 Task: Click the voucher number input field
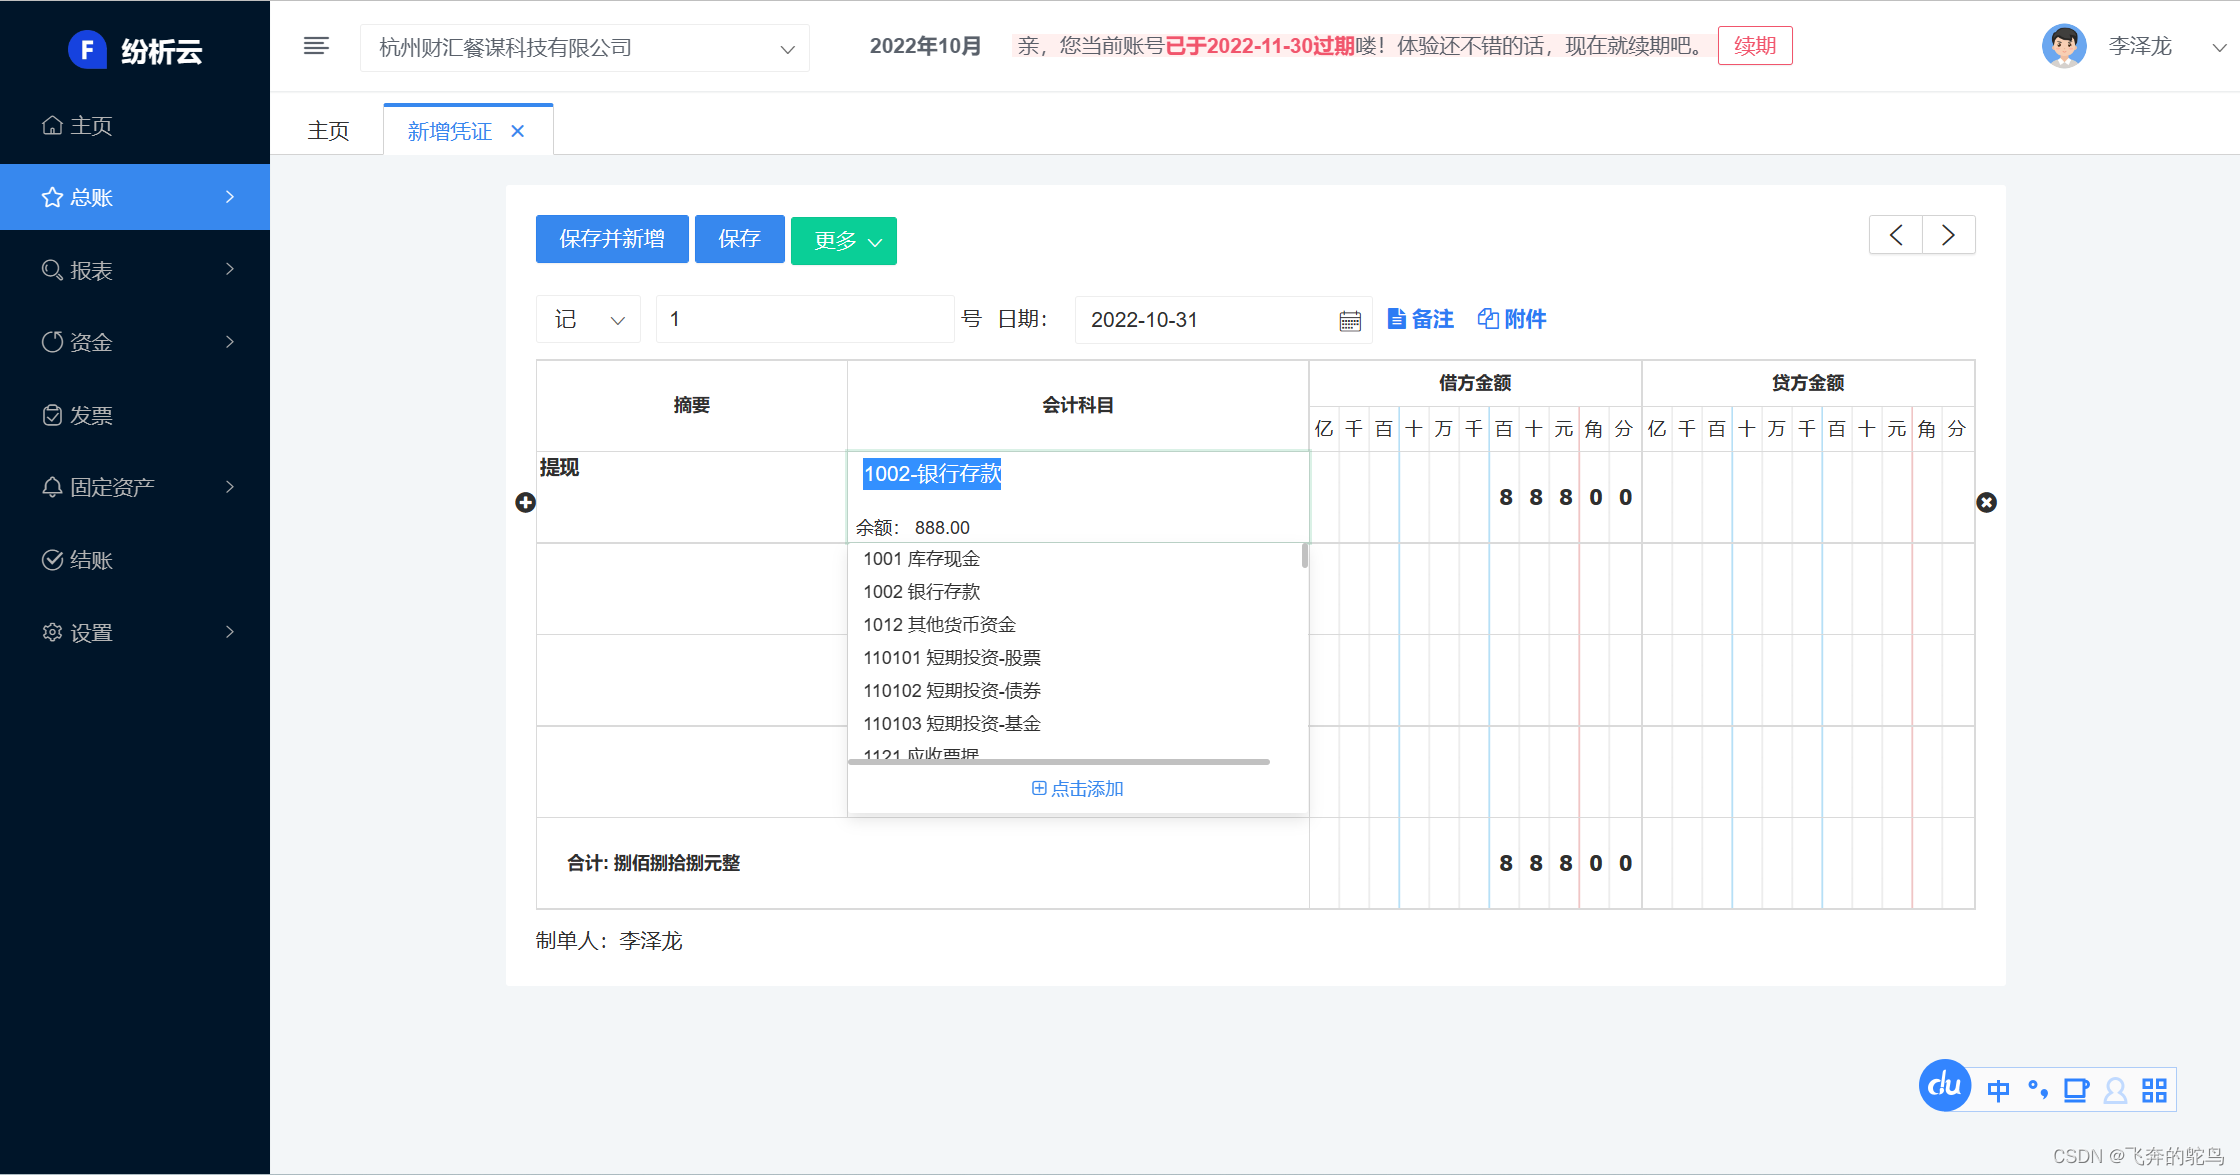click(804, 319)
